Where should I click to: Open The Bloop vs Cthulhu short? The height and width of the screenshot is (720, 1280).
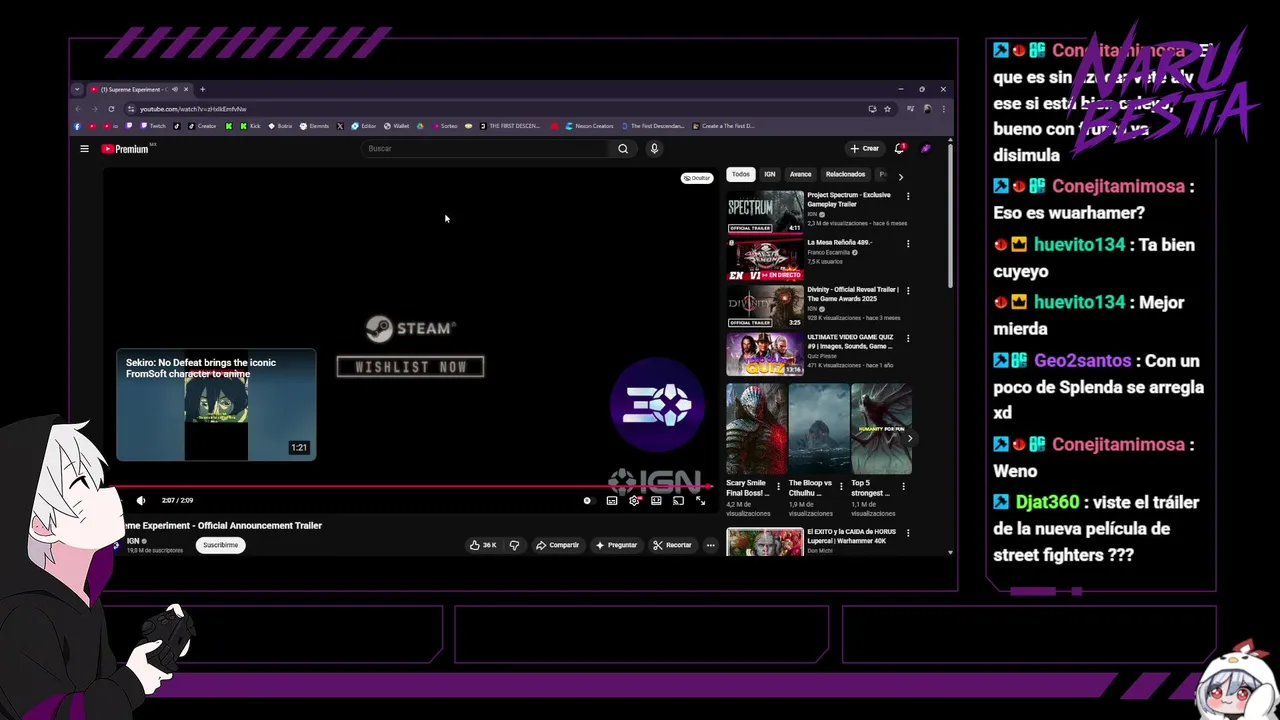tap(819, 429)
